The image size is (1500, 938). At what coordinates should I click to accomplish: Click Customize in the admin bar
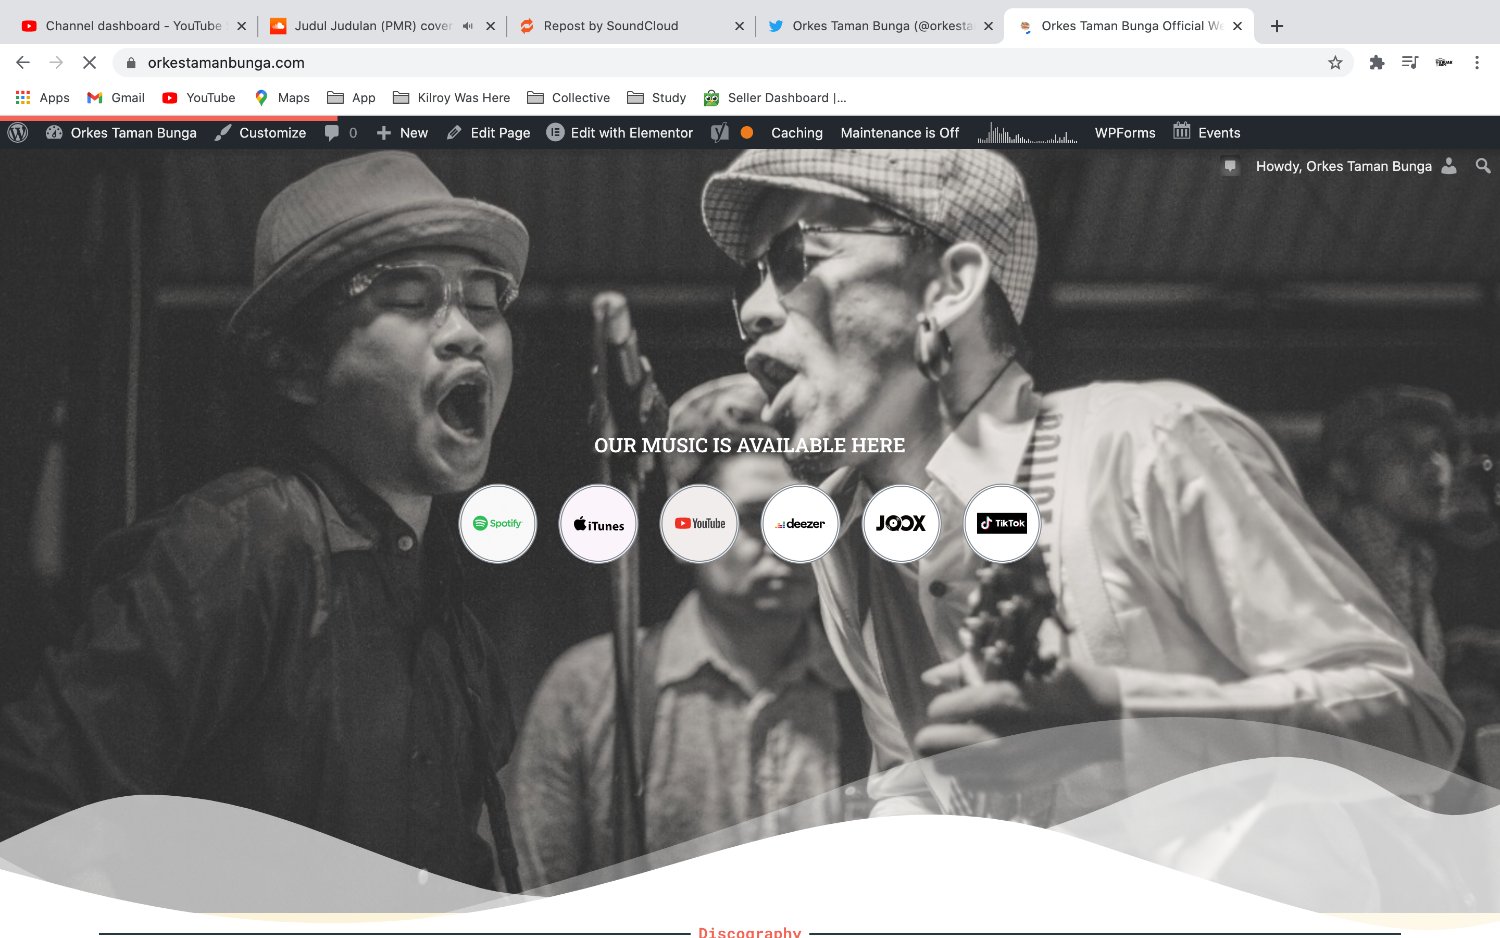[x=260, y=132]
